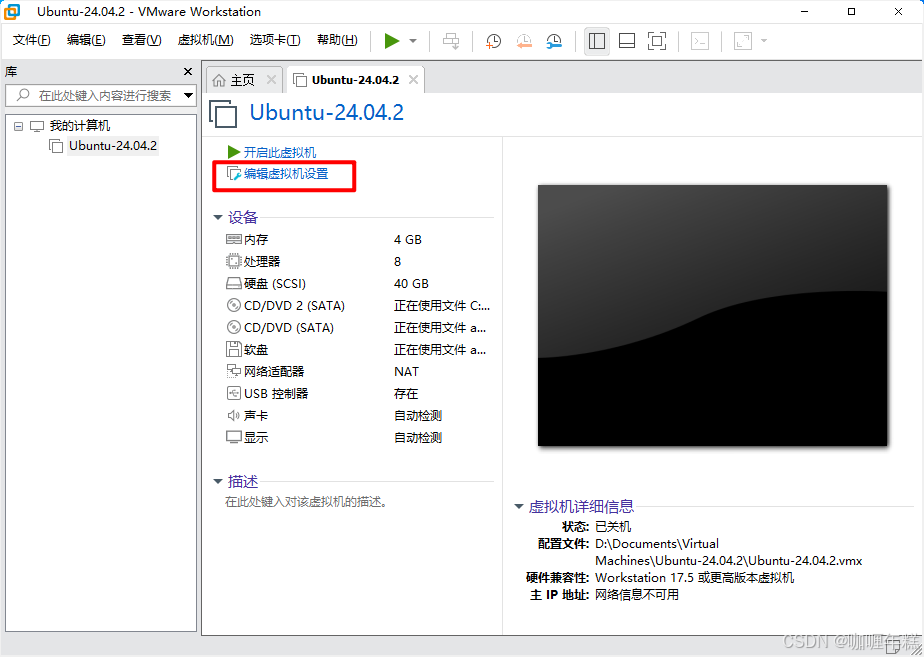Click the CD/DVD (SATA) disc icon
The image size is (924, 657).
click(x=233, y=327)
